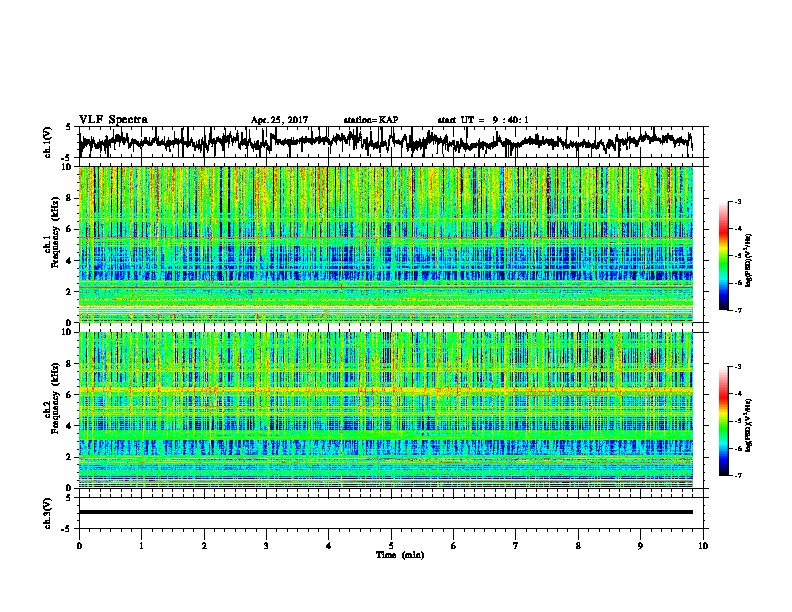
Task: Click the '-7' label on ch.2 color bar
Action: click(737, 475)
